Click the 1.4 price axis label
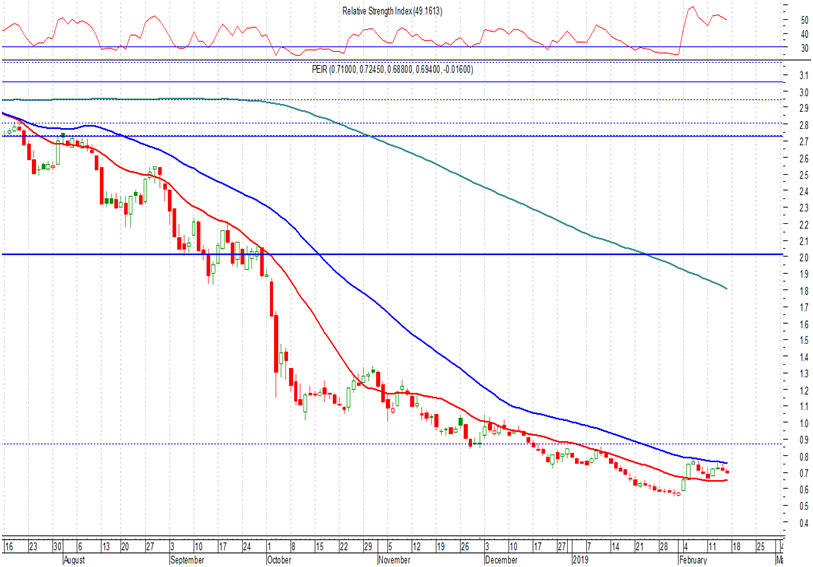The width and height of the screenshot is (813, 567). pos(804,357)
